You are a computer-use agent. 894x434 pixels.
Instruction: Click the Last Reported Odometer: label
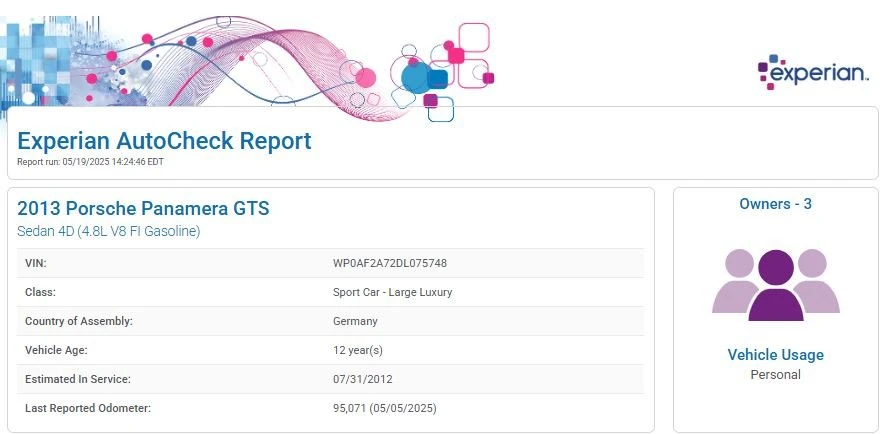coord(88,408)
